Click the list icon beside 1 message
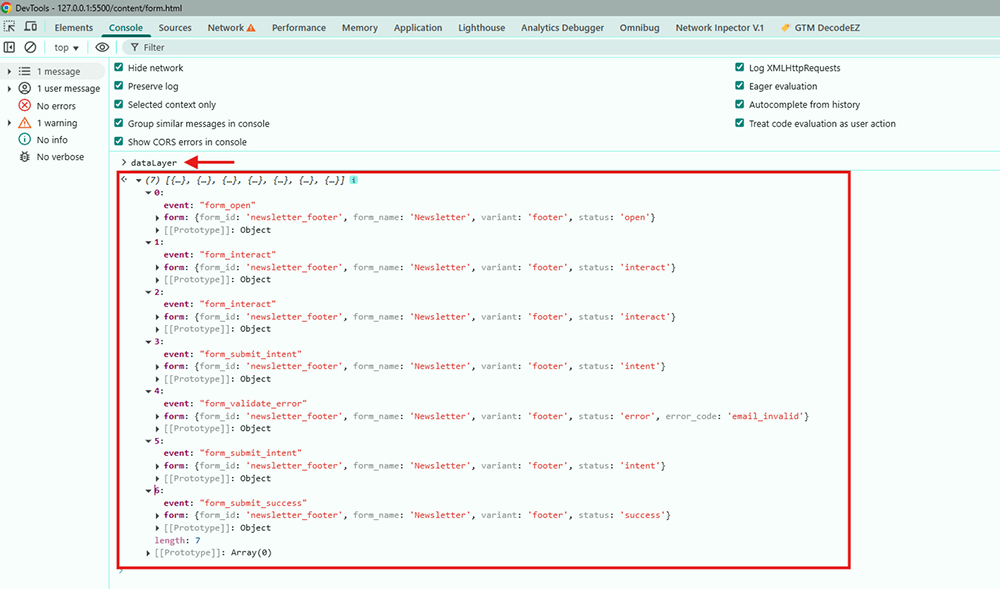This screenshot has height=589, width=1000. point(24,71)
